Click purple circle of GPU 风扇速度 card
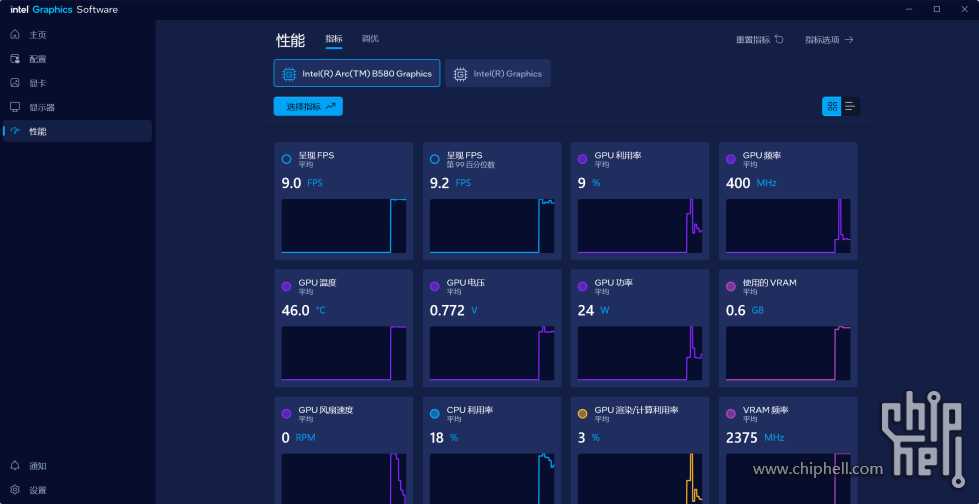979x504 pixels. click(x=287, y=414)
